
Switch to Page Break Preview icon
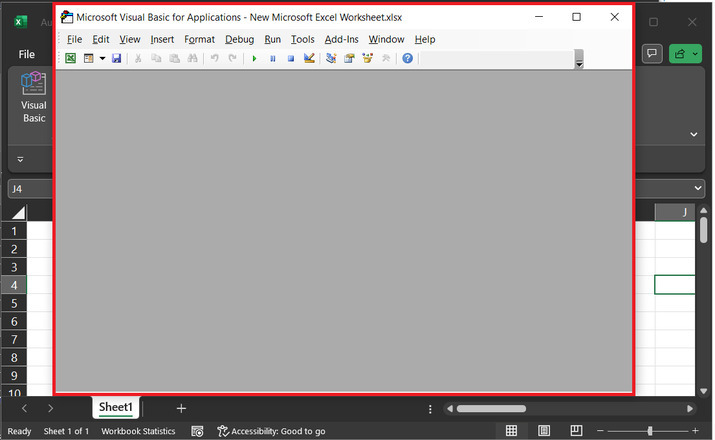[x=576, y=430]
